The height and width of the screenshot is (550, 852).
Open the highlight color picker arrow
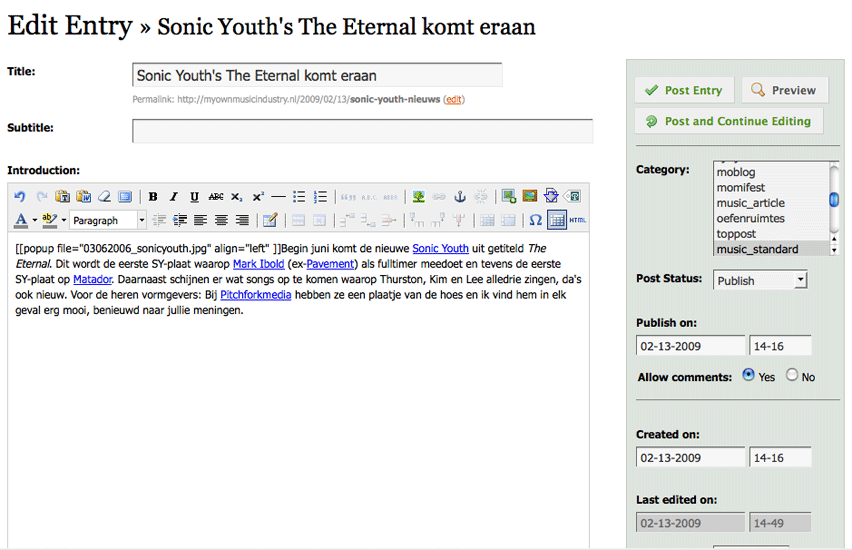point(64,220)
